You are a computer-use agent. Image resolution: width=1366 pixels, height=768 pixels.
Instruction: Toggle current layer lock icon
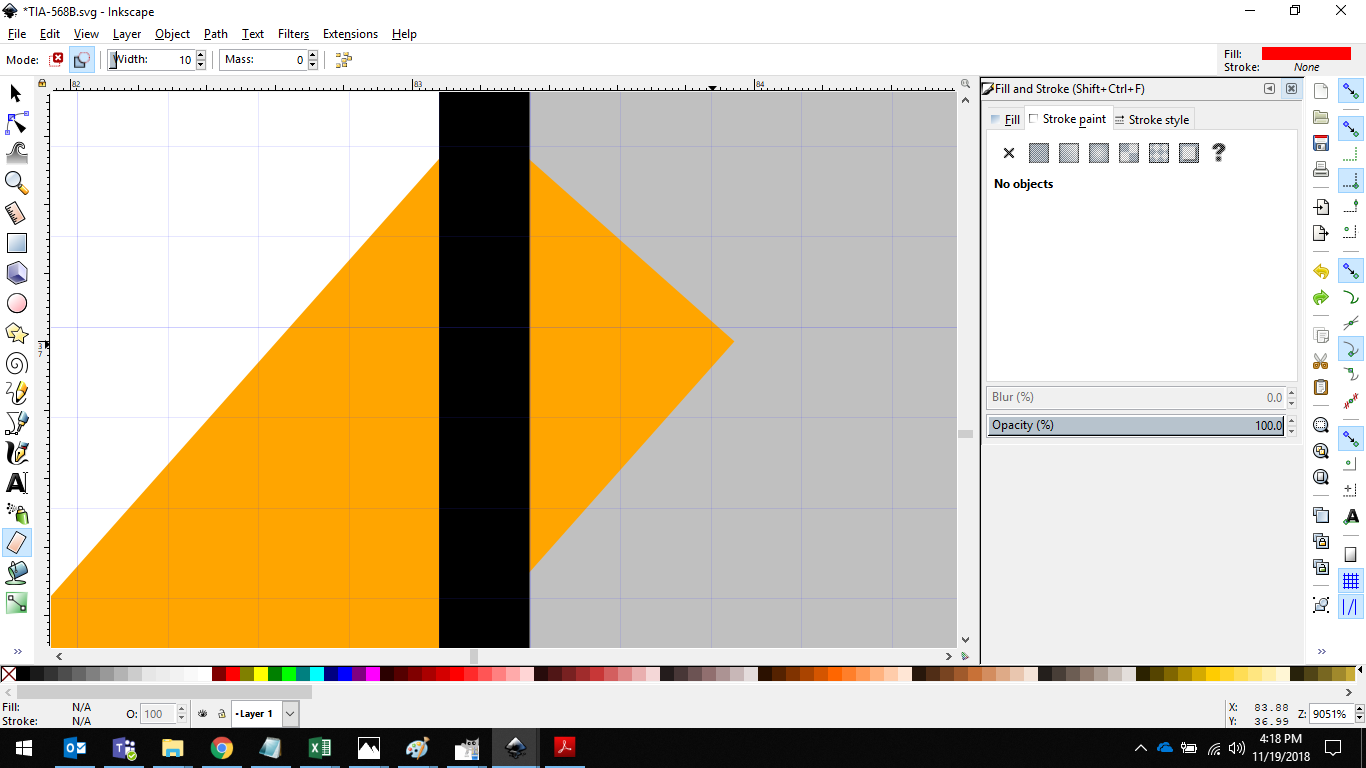220,714
